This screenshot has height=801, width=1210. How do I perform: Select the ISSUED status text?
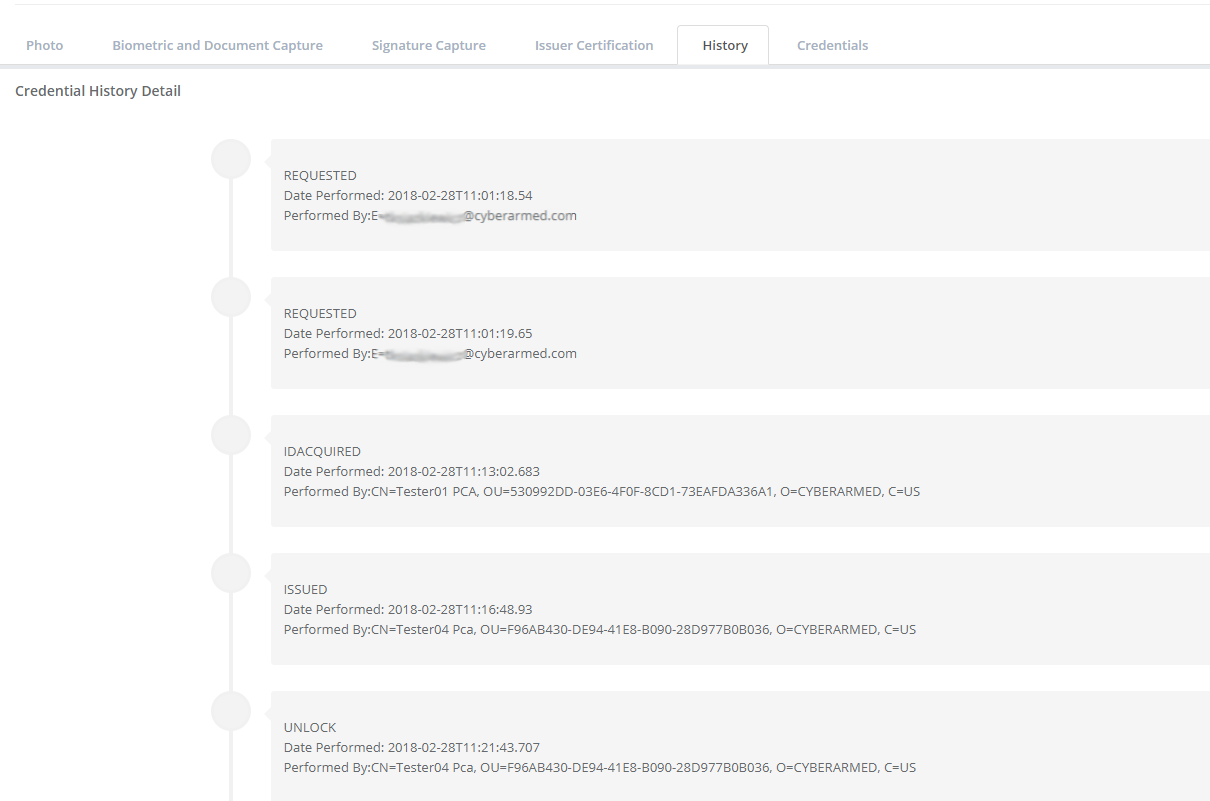(x=305, y=589)
